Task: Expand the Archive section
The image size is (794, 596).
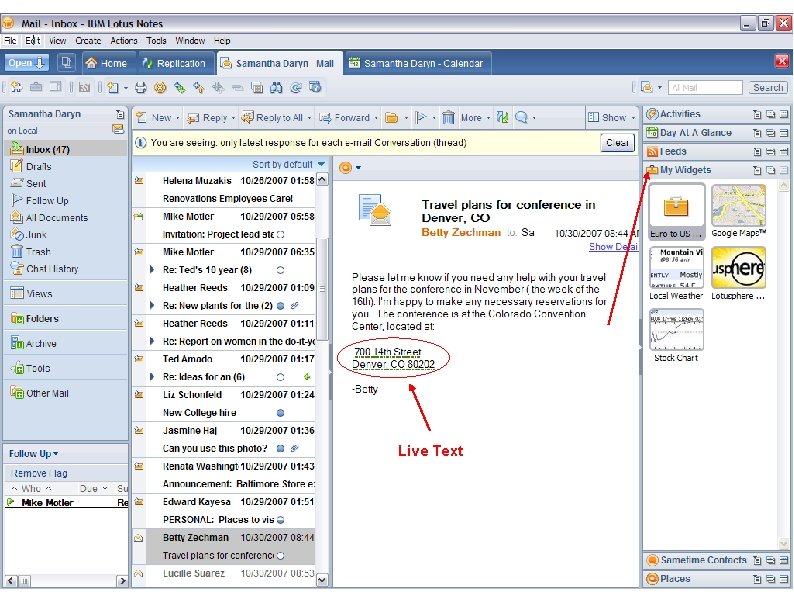Action: (x=41, y=343)
